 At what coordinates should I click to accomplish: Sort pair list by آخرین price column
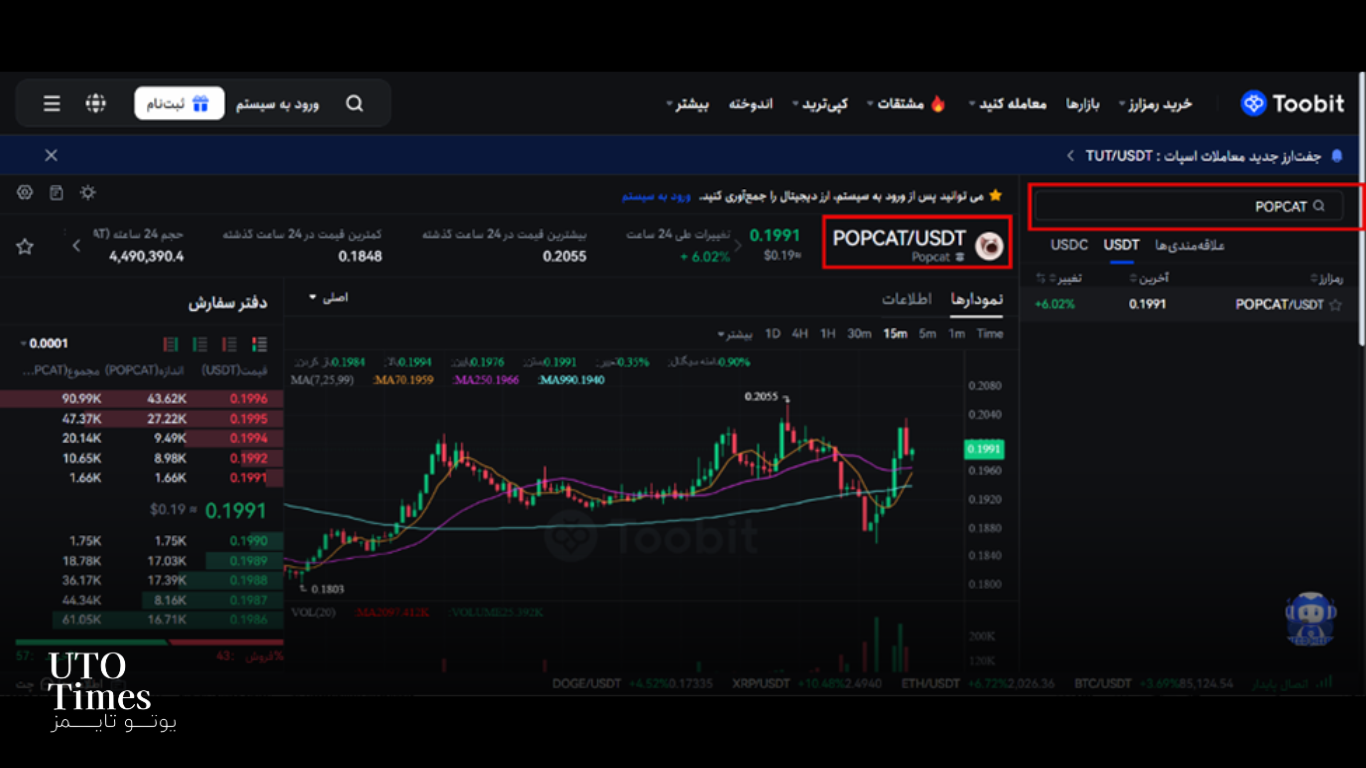(1151, 278)
